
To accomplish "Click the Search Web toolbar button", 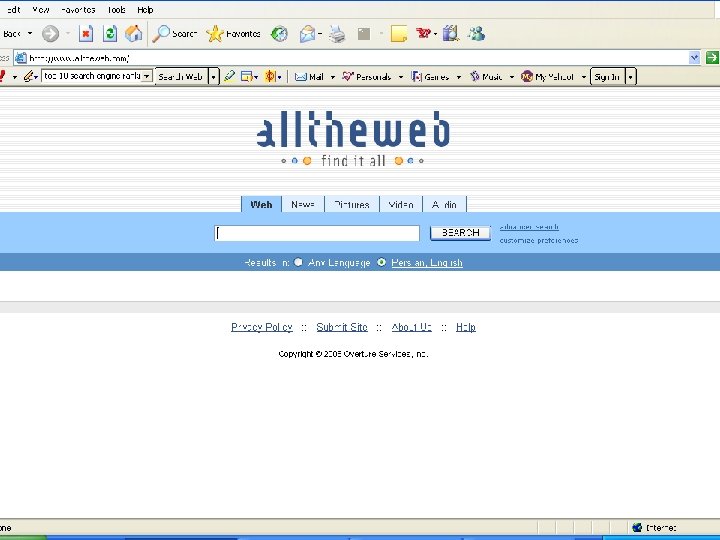I will (182, 77).
